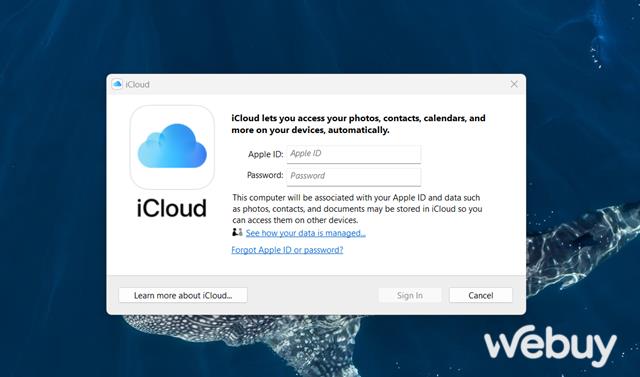
Task: Focus the Apple ID input field
Action: point(353,154)
